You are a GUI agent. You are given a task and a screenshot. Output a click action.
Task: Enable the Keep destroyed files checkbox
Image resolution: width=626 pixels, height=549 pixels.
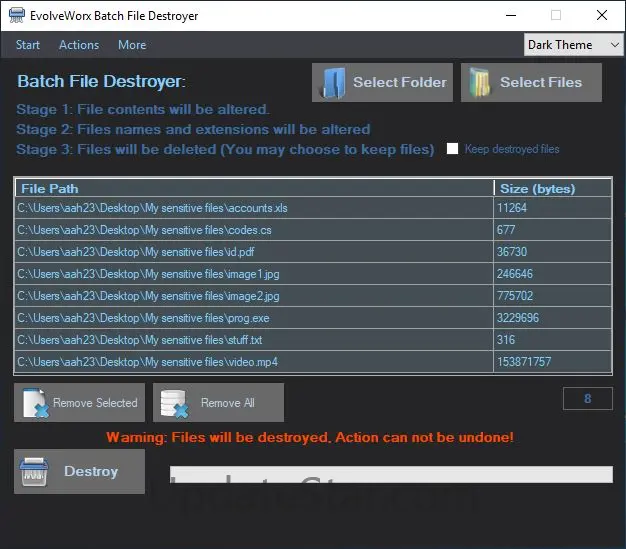452,149
